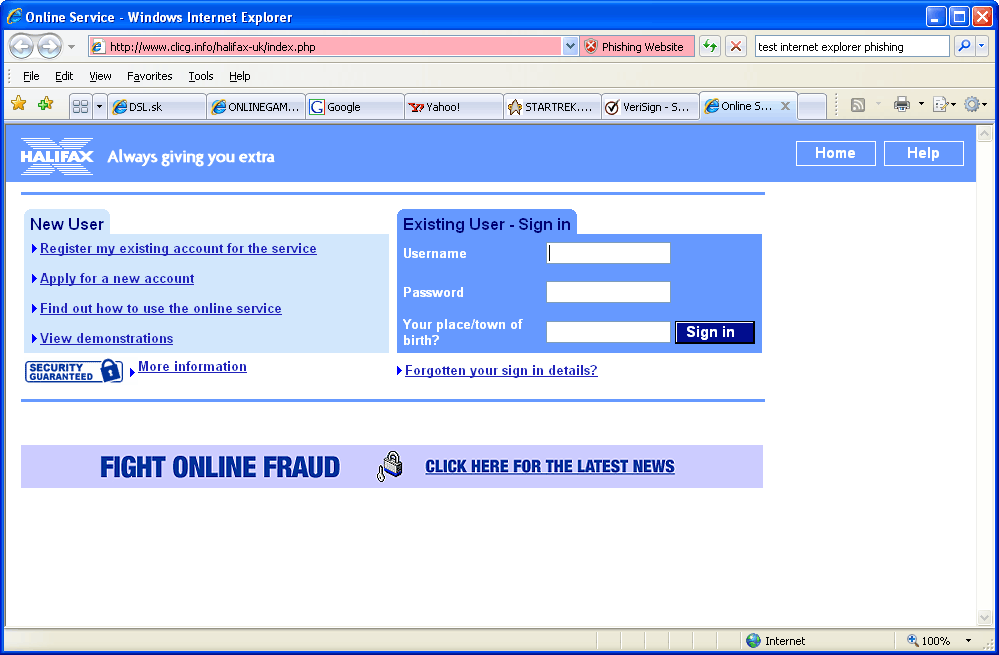Refresh the page with green arrows icon
The width and height of the screenshot is (999, 655).
(710, 47)
